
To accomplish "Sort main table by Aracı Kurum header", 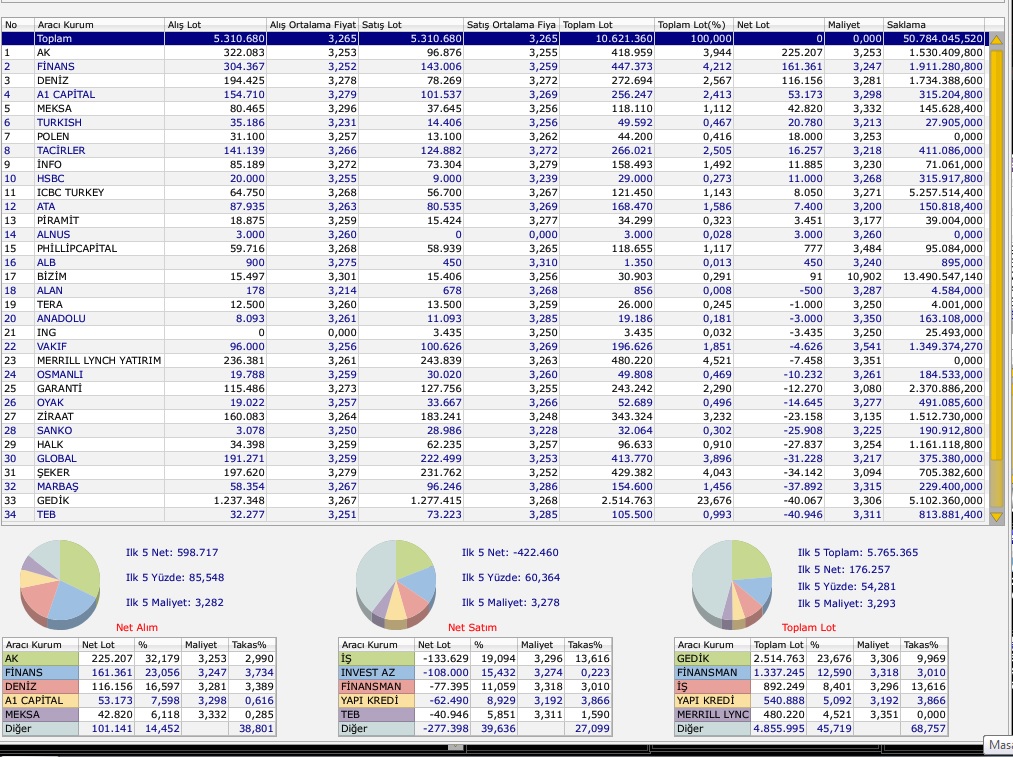I will click(x=99, y=25).
